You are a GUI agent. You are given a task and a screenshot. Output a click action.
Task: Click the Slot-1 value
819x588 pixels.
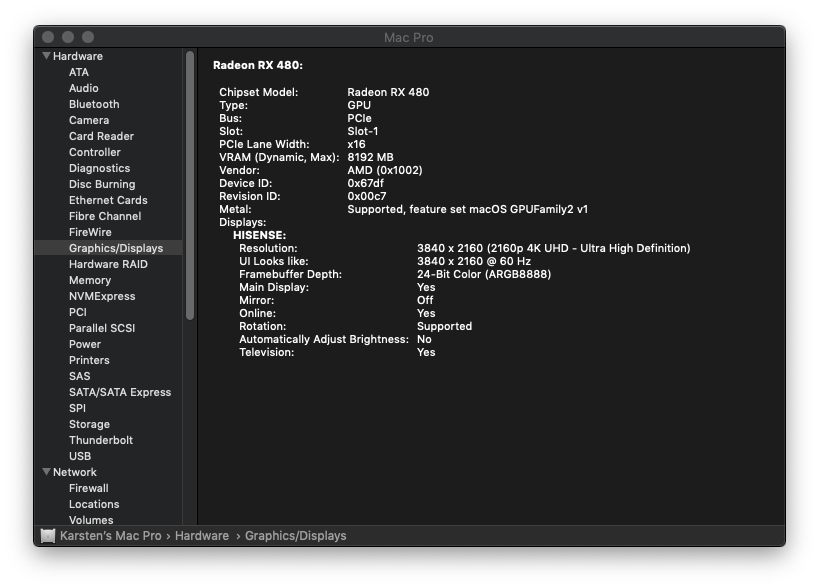coord(363,131)
